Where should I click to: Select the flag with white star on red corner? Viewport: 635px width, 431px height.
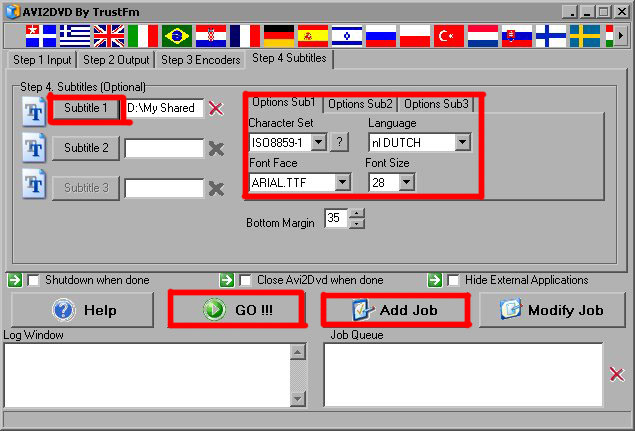coord(41,36)
